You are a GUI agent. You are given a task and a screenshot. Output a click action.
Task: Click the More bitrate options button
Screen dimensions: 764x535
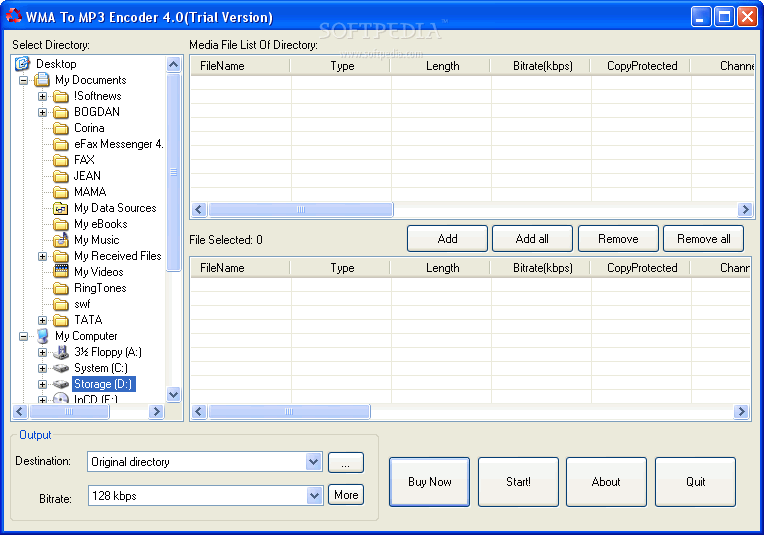pyautogui.click(x=346, y=495)
